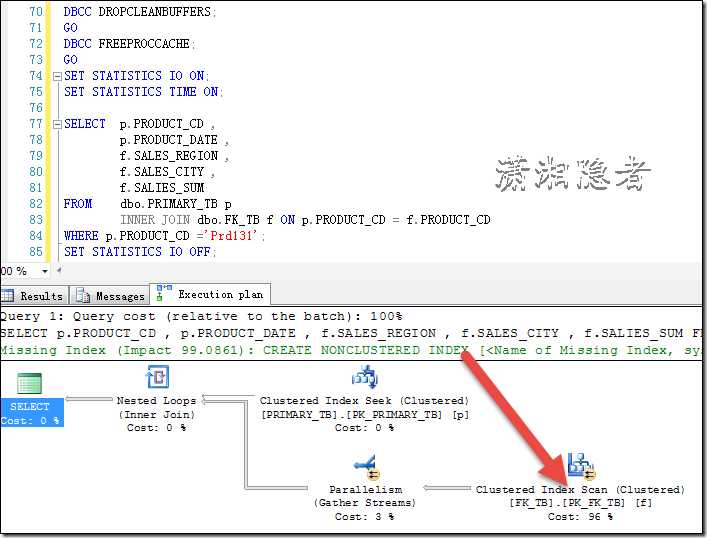
Task: Click the Cost: 96 % text
Action: point(580,516)
